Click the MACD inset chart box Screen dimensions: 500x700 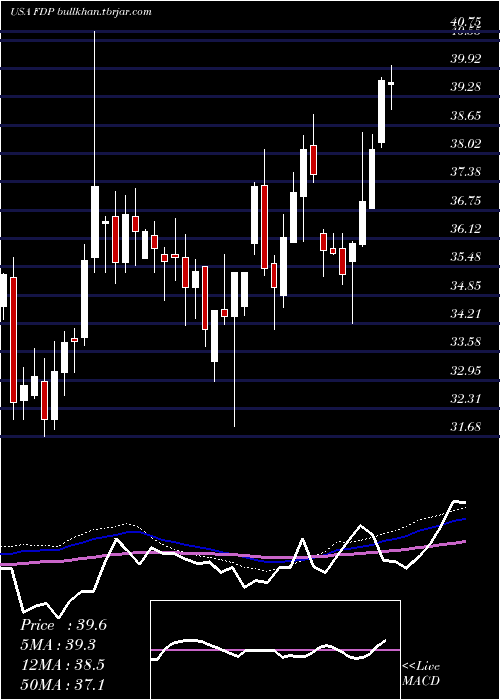click(275, 650)
